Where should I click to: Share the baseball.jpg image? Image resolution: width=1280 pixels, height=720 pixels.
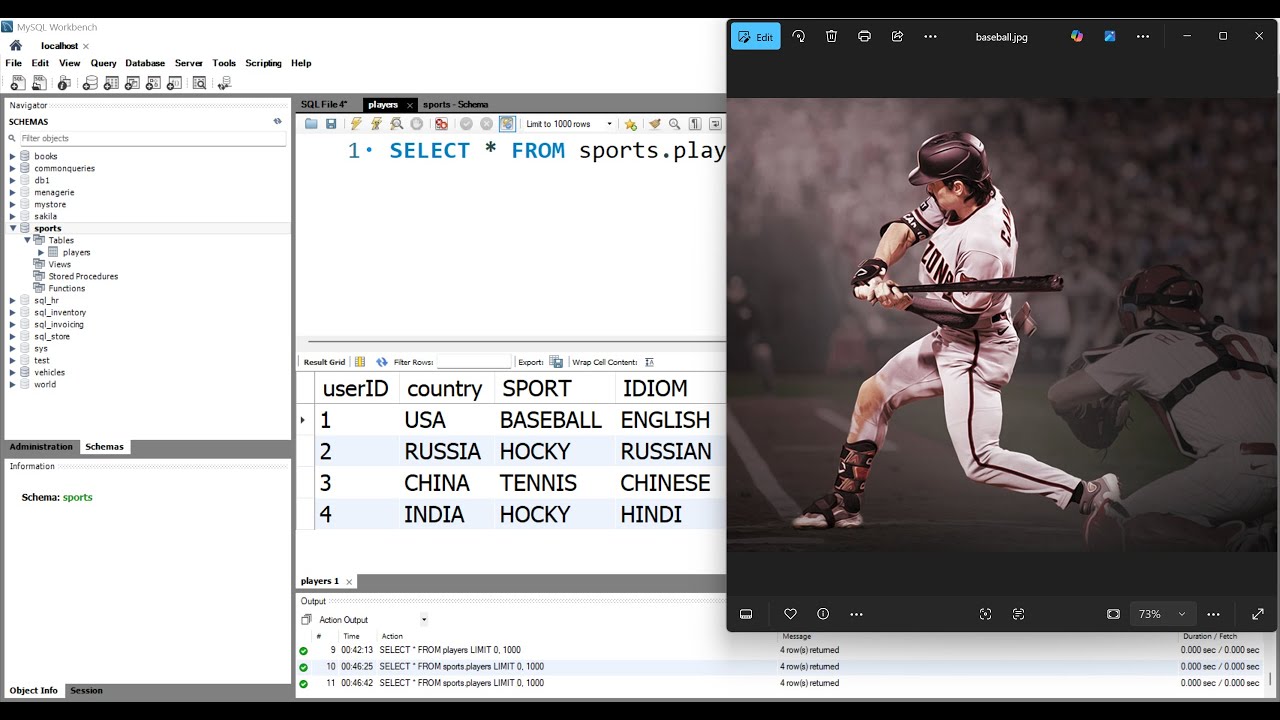coord(897,36)
